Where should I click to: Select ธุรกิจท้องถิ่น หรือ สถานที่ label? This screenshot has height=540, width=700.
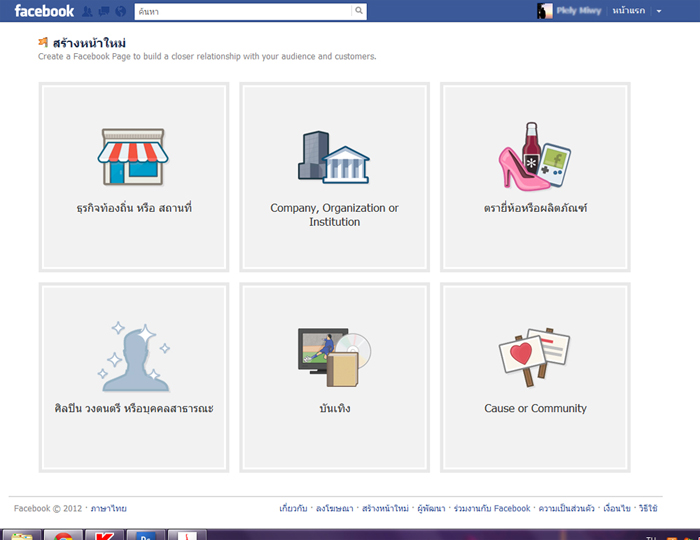[x=134, y=208]
